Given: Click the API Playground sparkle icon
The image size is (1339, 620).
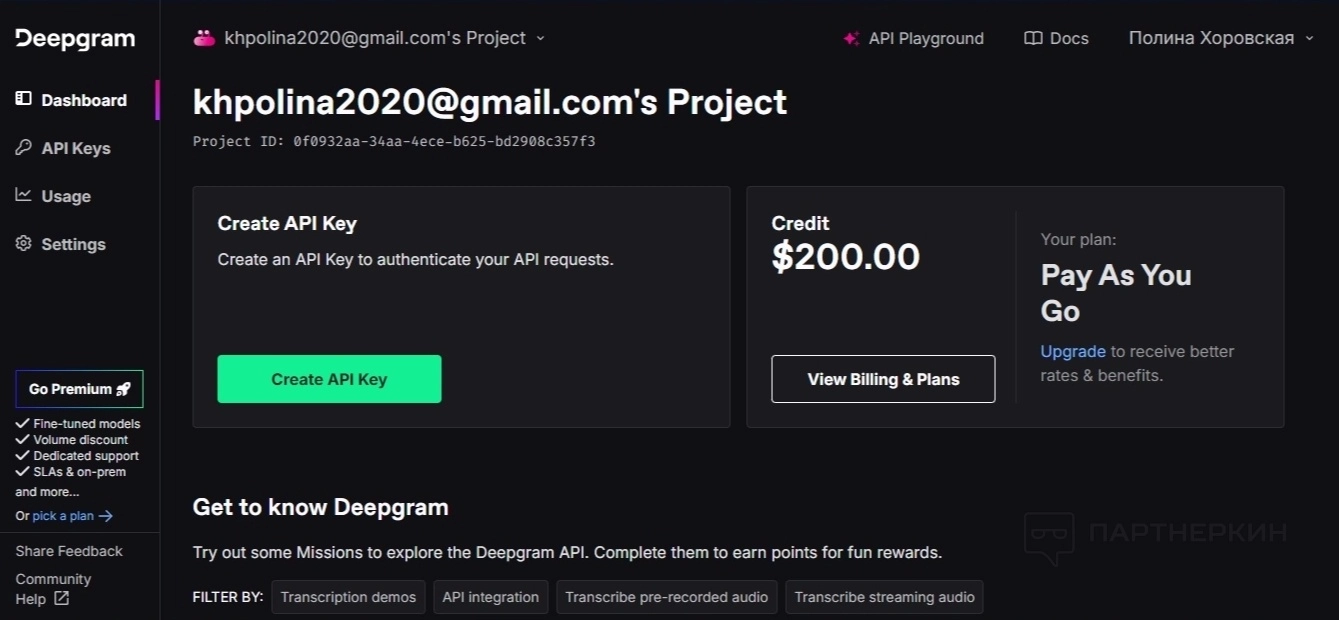Looking at the screenshot, I should 851,38.
